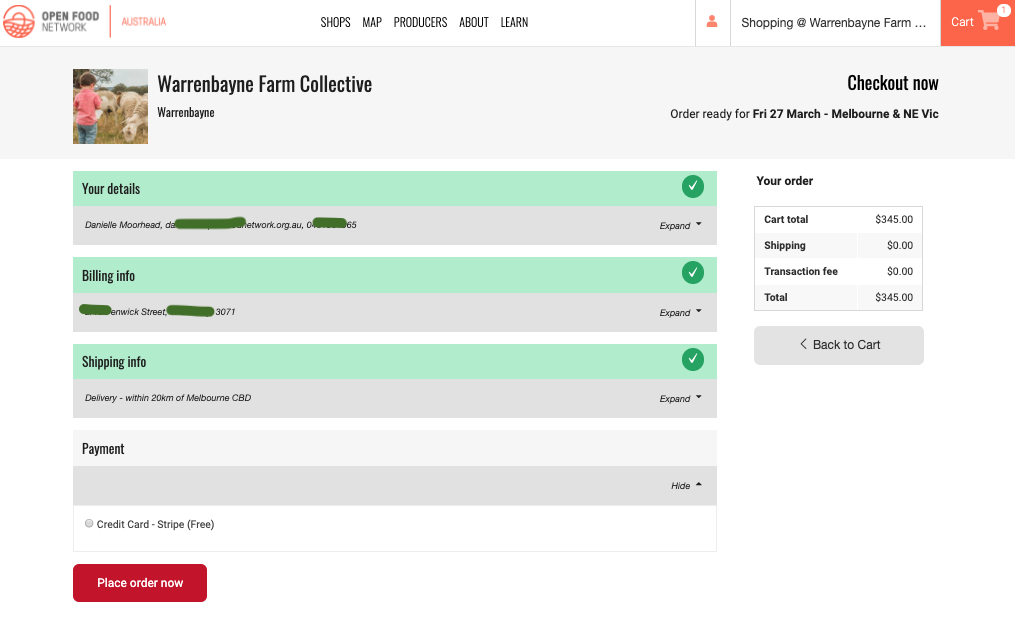Click the AUSTRALIA link
Screen dimensions: 1015x635
pos(144,22)
